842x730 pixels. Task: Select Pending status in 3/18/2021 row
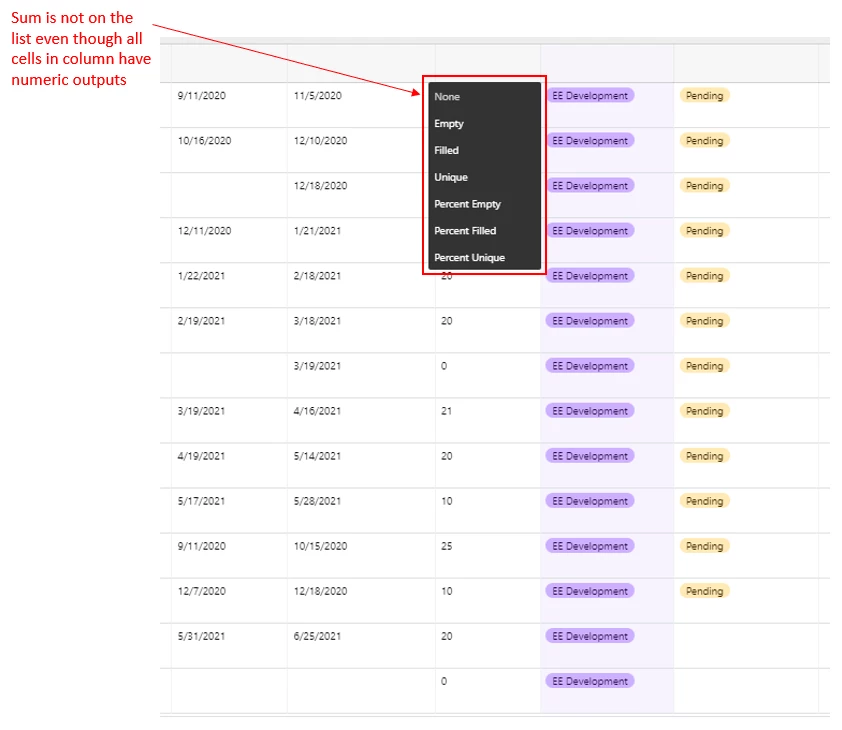pos(704,321)
